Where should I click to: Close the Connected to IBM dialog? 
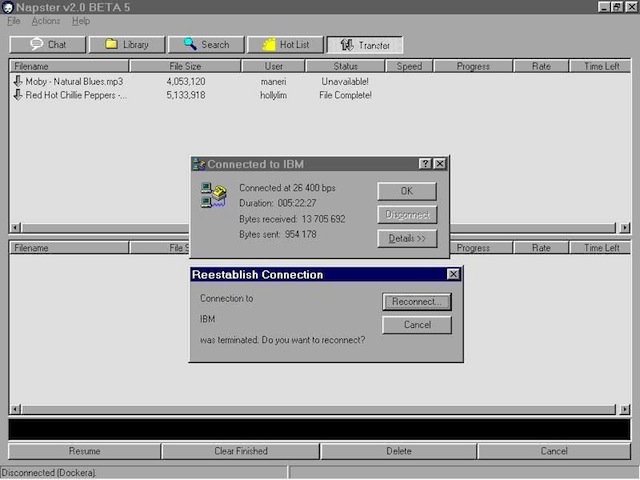tap(440, 163)
